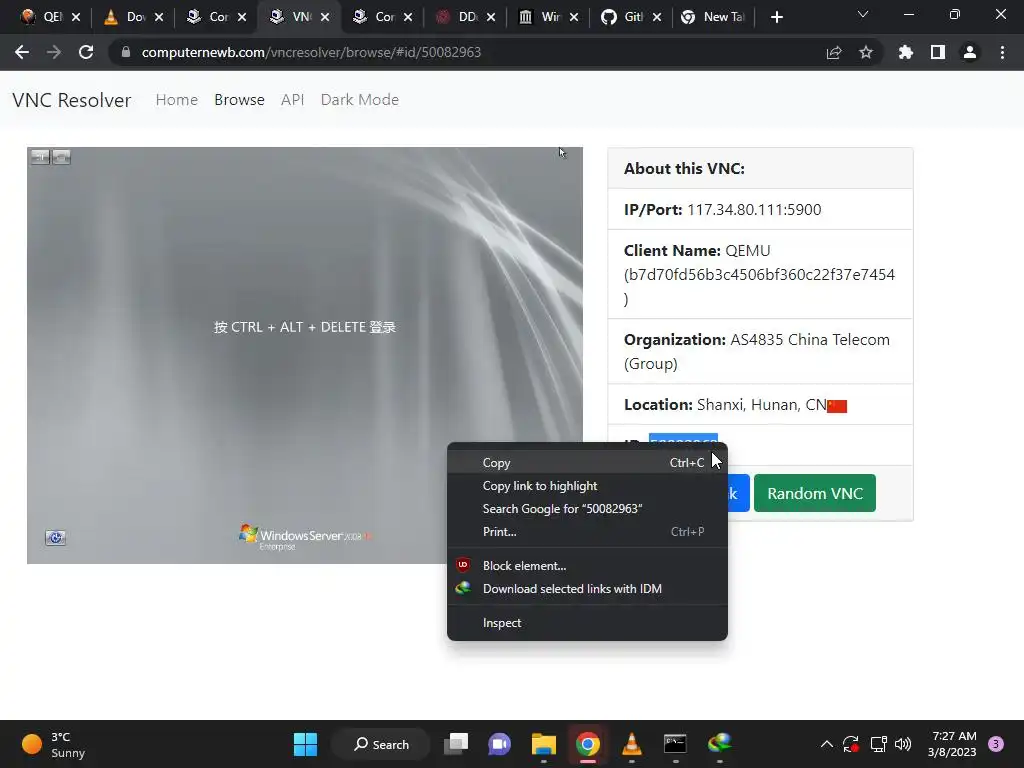Open the Browse nav link

tap(239, 99)
